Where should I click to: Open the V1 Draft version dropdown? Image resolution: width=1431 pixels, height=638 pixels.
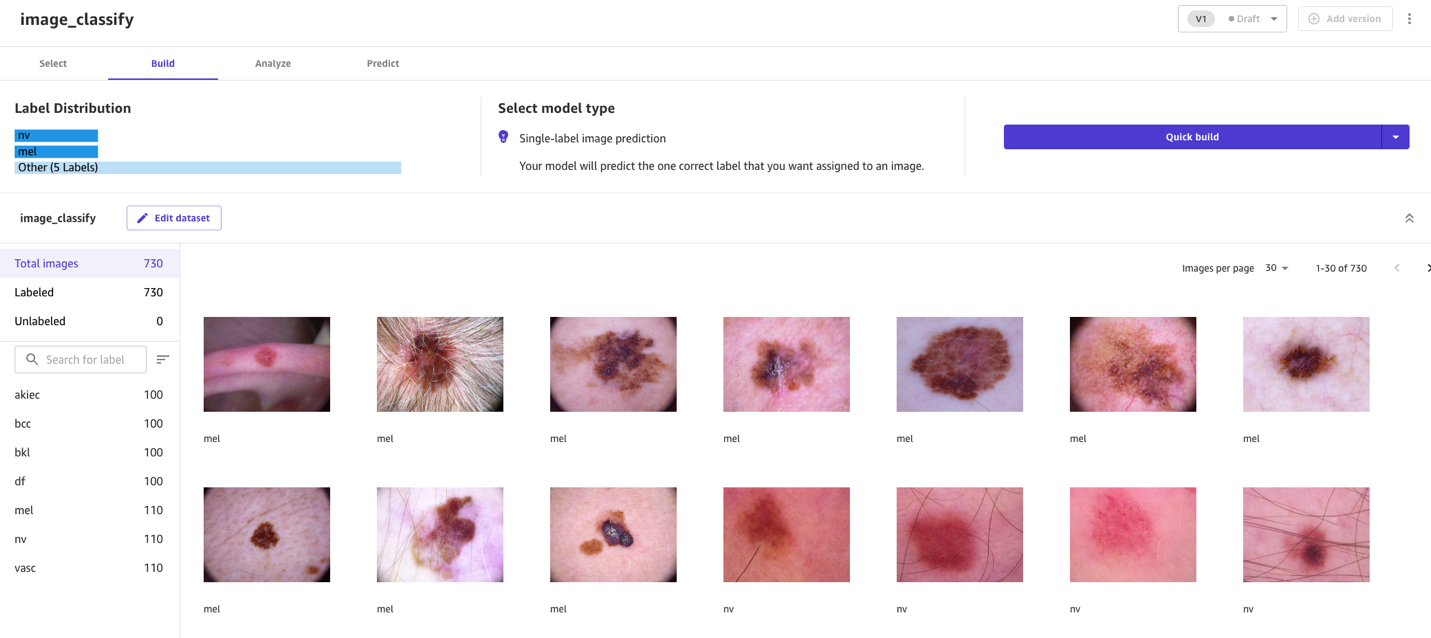point(1232,19)
